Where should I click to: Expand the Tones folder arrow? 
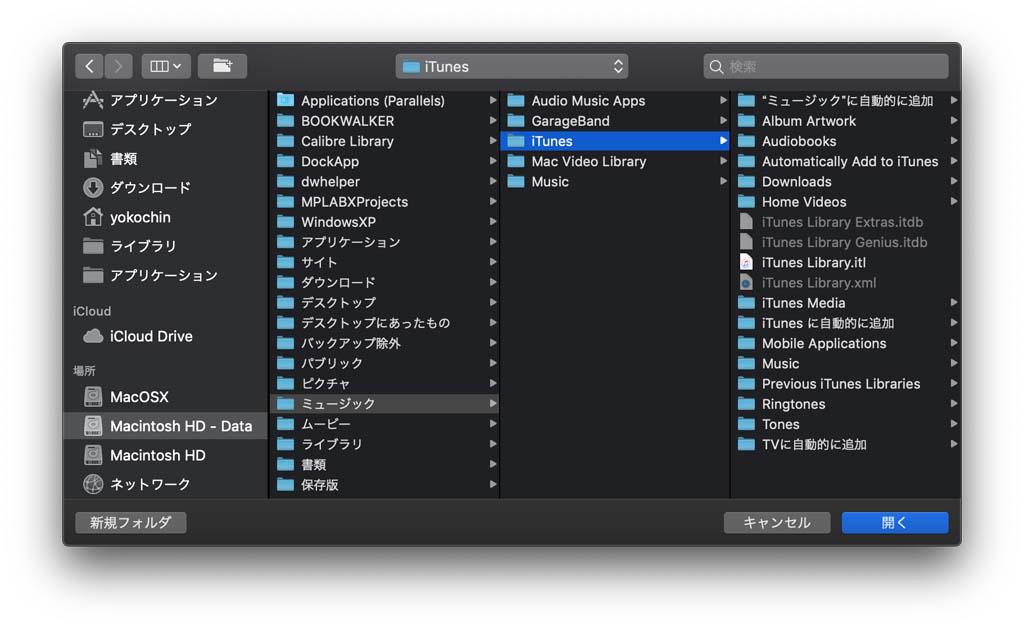point(953,425)
